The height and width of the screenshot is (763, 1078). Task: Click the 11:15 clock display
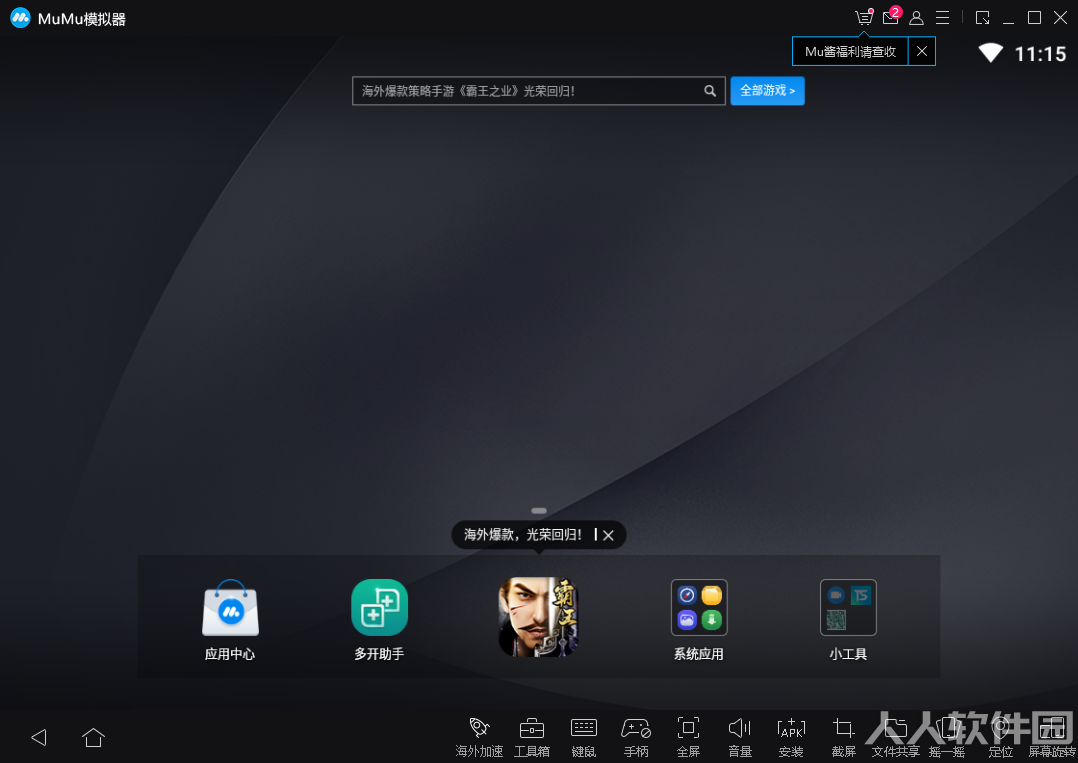click(1040, 54)
